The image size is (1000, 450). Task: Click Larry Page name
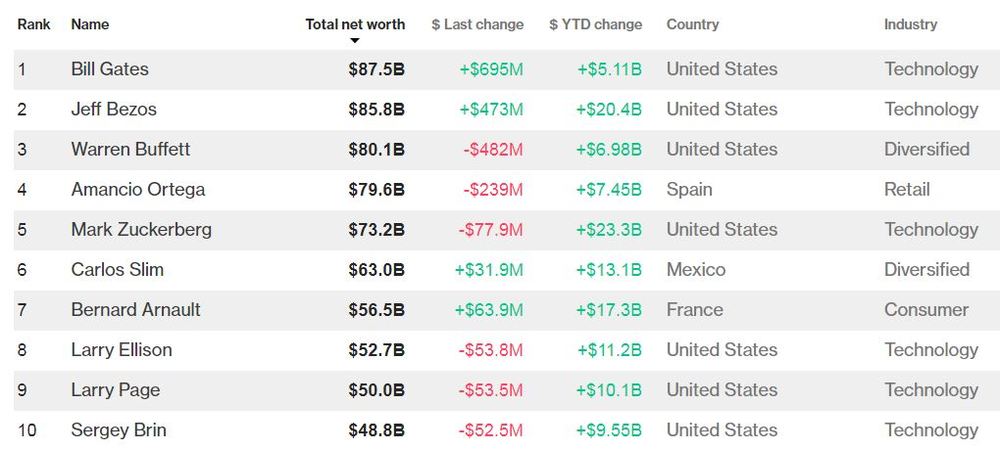115,390
